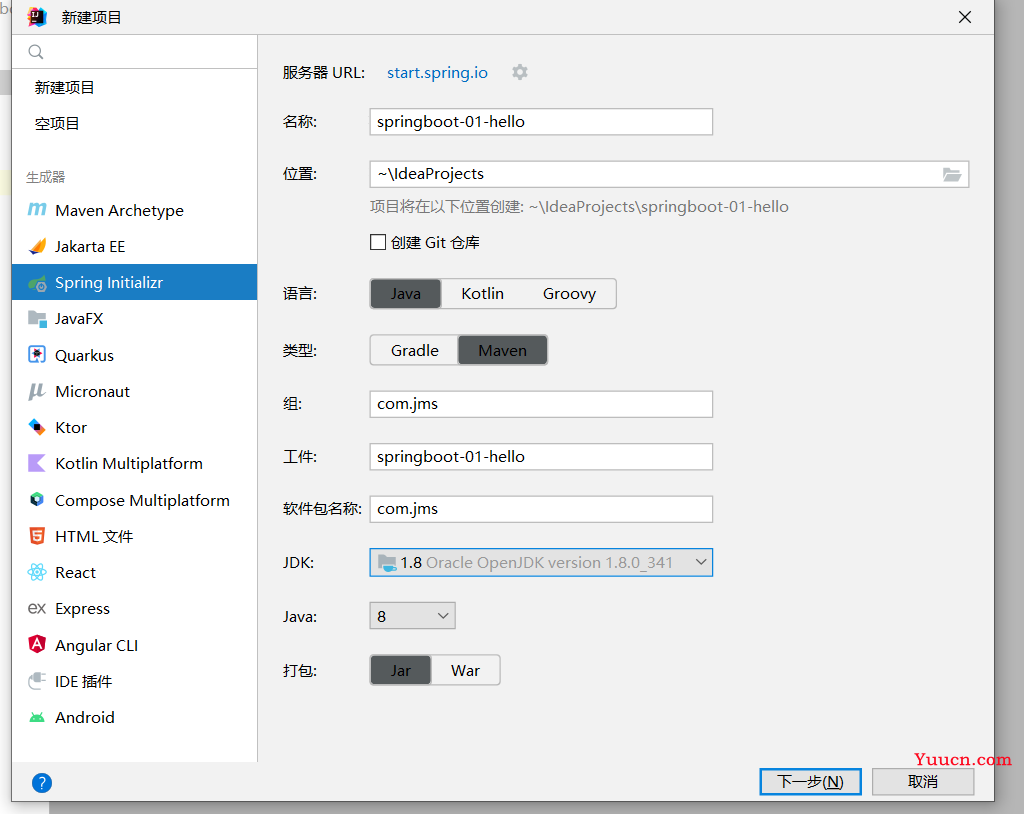
Task: Select the Ktor generator
Action: click(135, 427)
